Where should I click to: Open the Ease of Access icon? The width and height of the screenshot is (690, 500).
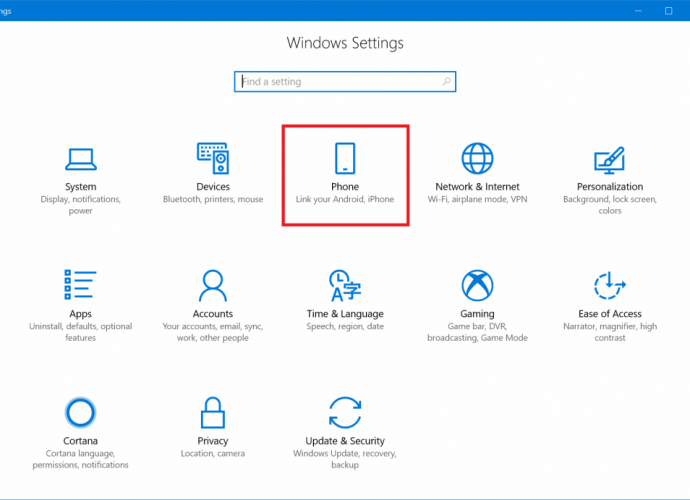click(x=610, y=285)
